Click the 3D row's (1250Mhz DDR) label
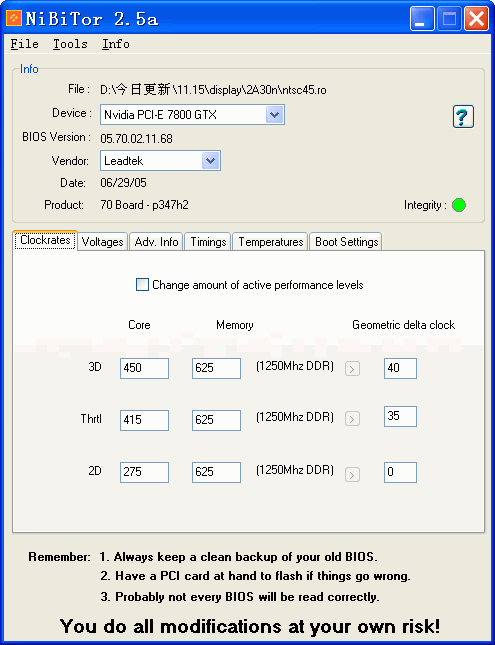Image resolution: width=495 pixels, height=645 pixels. click(295, 366)
